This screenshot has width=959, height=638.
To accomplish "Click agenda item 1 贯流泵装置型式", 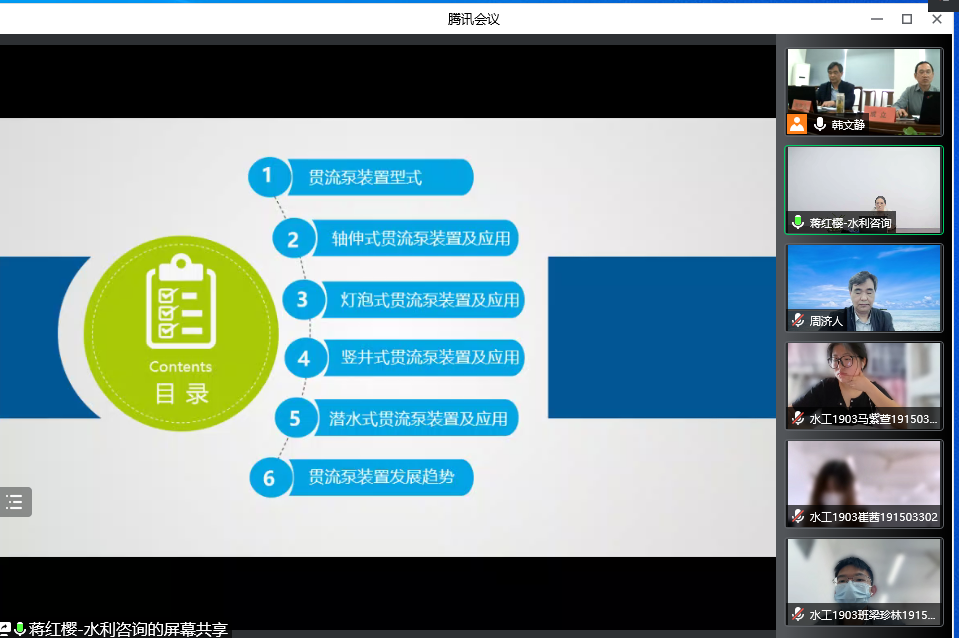I will 365,178.
